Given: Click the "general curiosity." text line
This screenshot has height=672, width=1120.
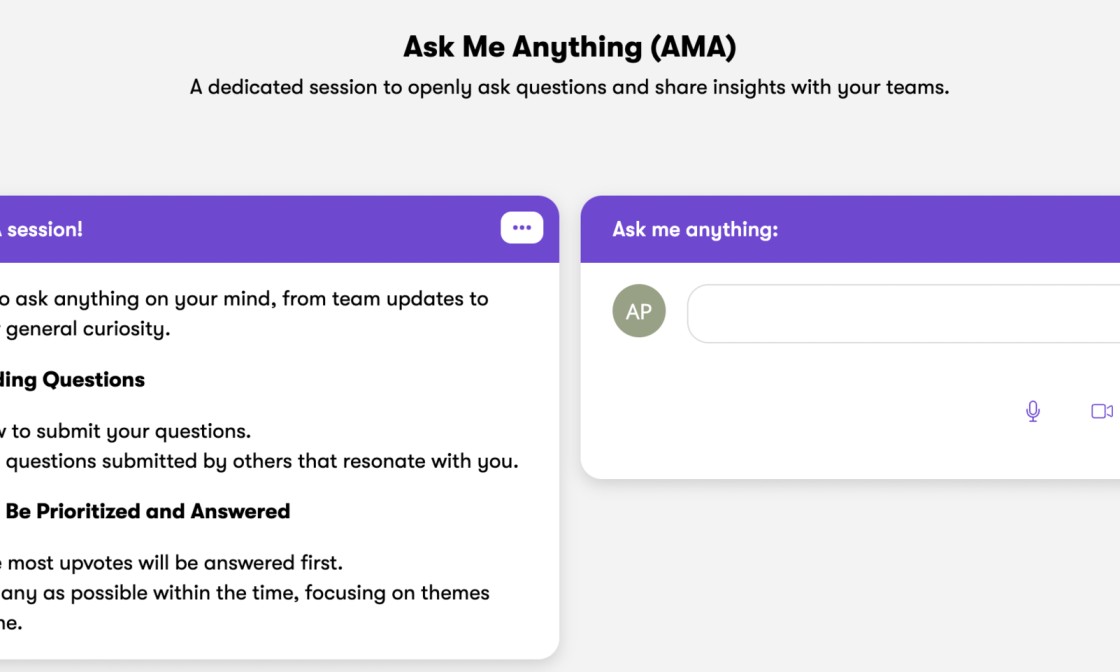Looking at the screenshot, I should [88, 329].
